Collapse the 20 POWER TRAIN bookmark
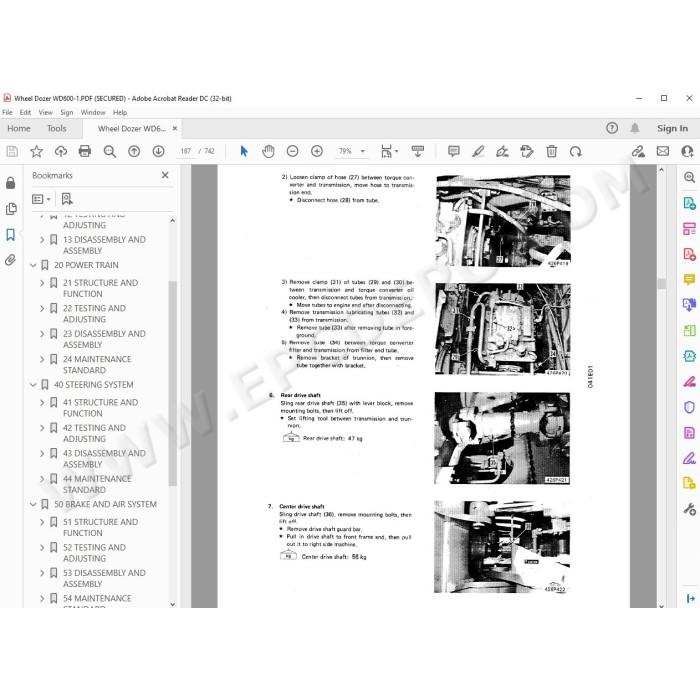Image resolution: width=700 pixels, height=700 pixels. point(33,265)
